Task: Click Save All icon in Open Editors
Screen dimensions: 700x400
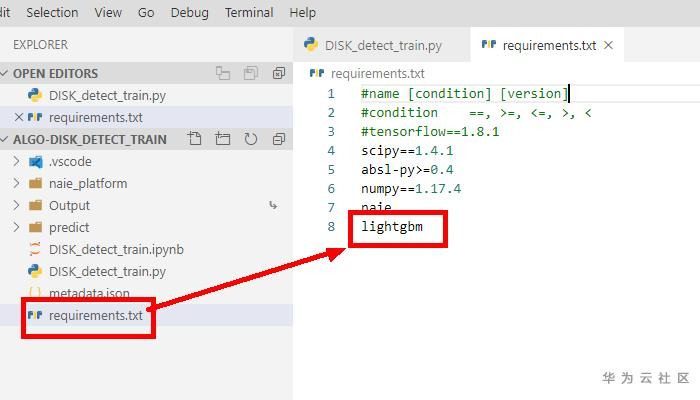Action: (x=250, y=73)
